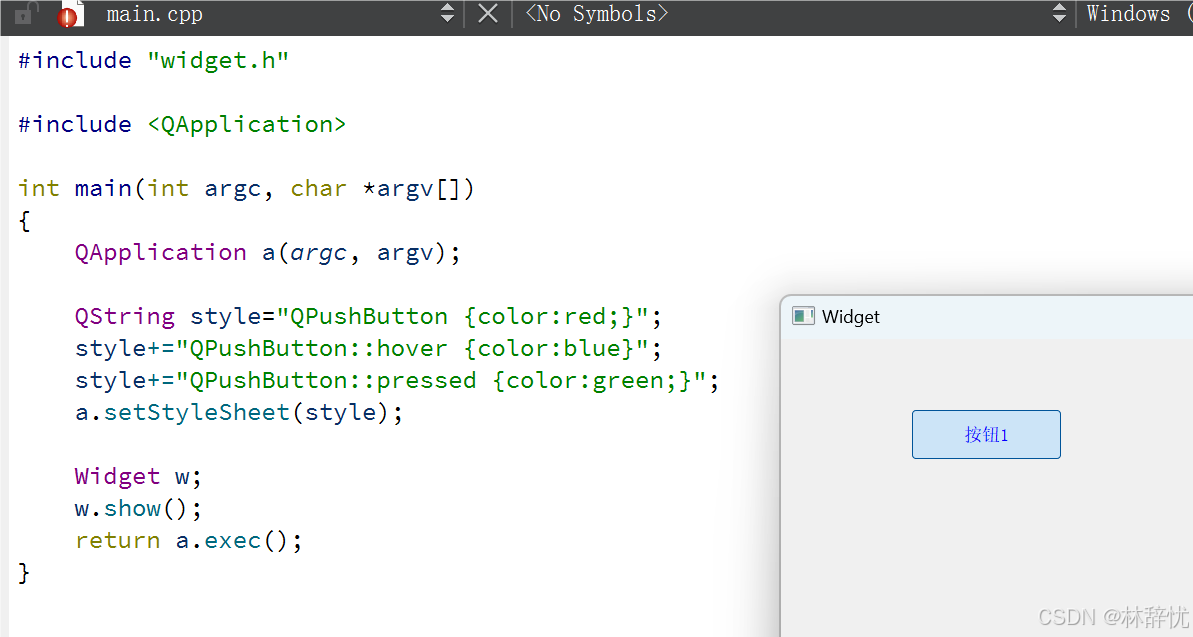The height and width of the screenshot is (637, 1193).
Task: Click the show() call in the code
Action: pyautogui.click(x=145, y=508)
